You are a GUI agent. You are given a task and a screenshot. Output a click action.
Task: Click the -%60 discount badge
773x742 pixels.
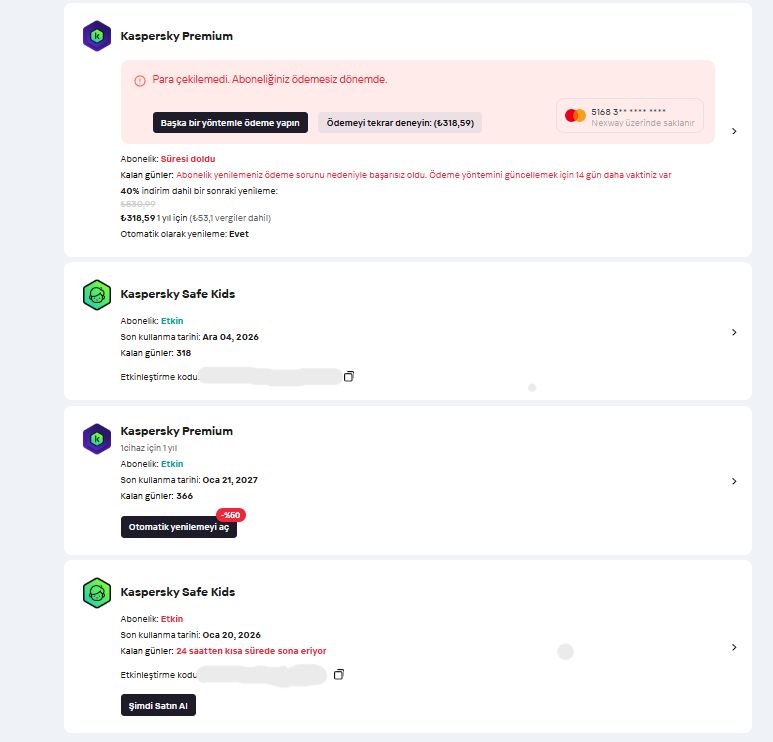[x=231, y=515]
